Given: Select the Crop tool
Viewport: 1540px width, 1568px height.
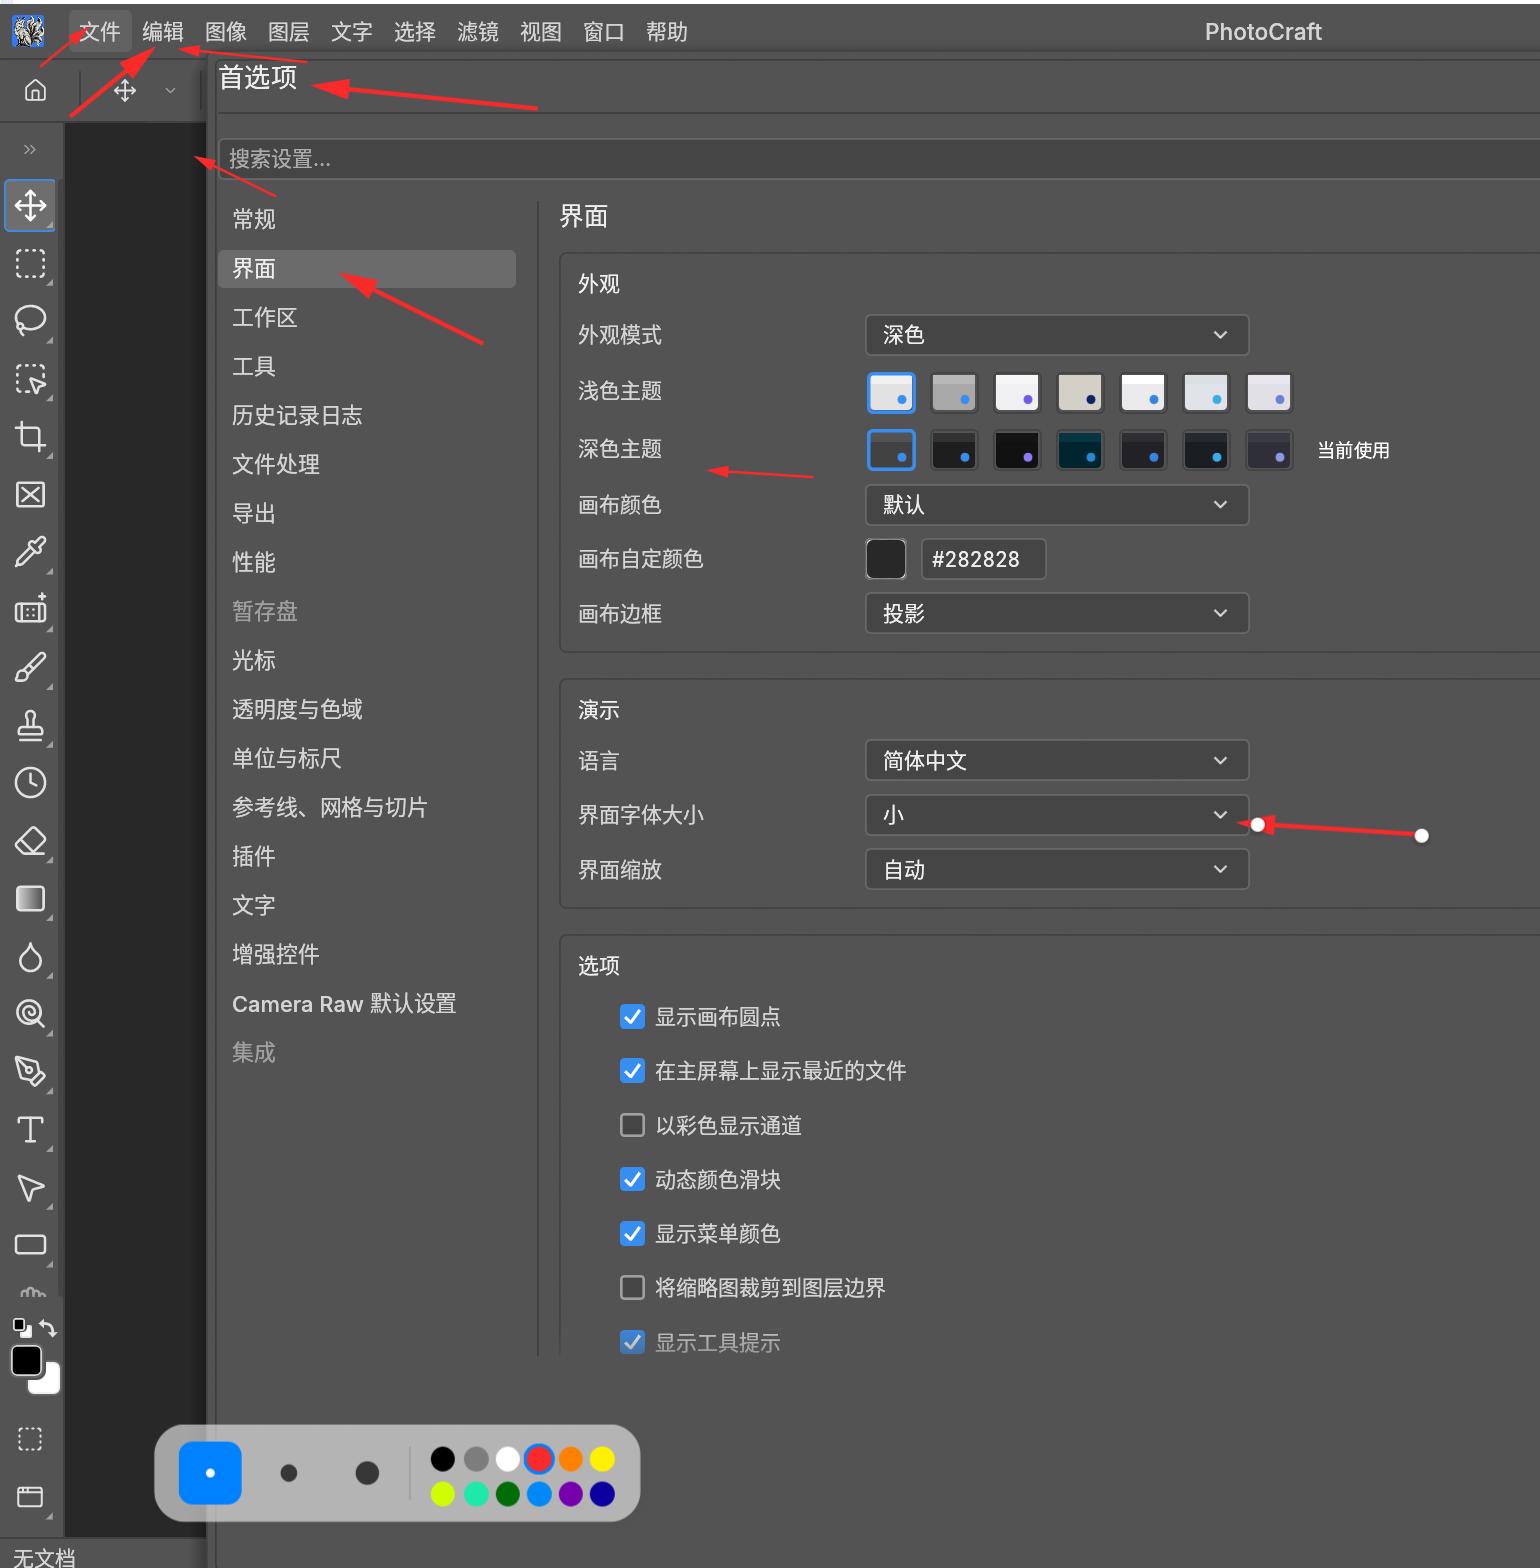Looking at the screenshot, I should [x=30, y=437].
